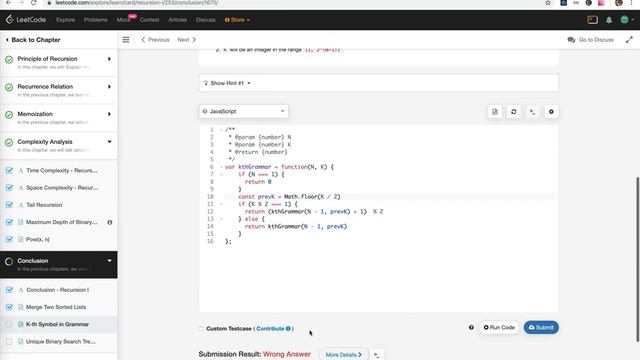Click the help question mark icon

click(x=471, y=327)
